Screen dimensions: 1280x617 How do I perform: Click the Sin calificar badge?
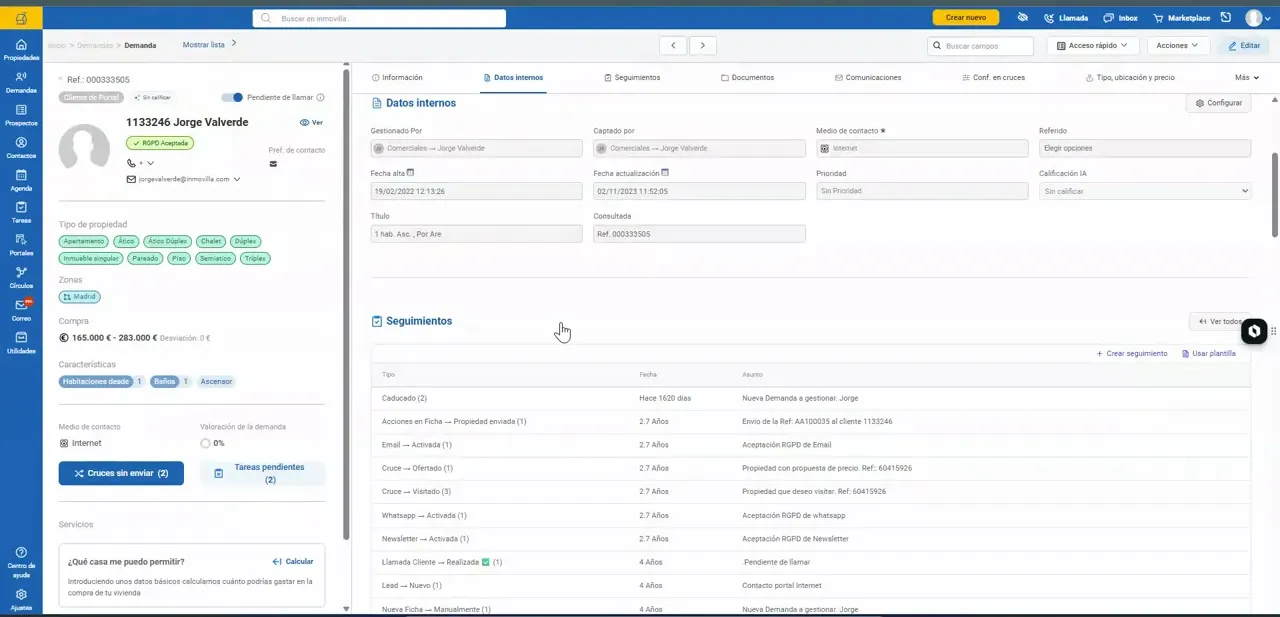tap(152, 98)
